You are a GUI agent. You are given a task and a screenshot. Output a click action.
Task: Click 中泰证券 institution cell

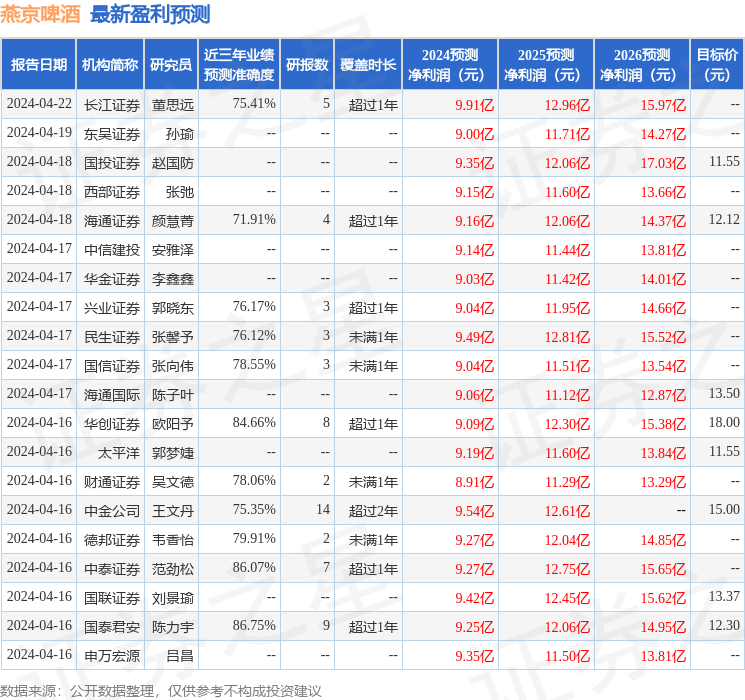(x=112, y=568)
